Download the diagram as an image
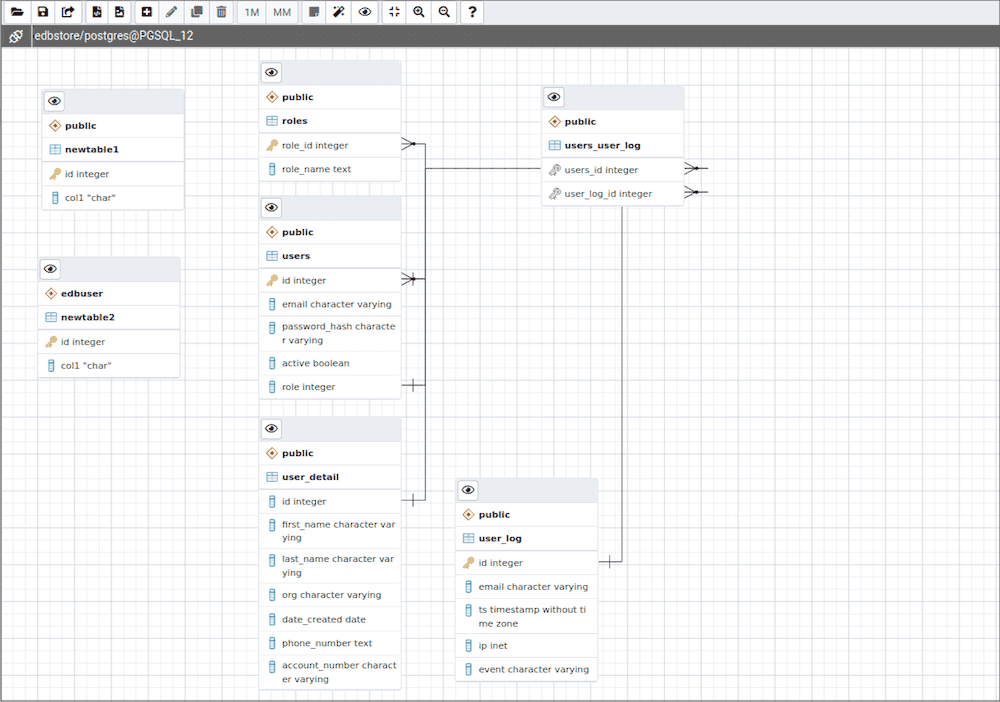The image size is (1000, 702). (x=119, y=11)
